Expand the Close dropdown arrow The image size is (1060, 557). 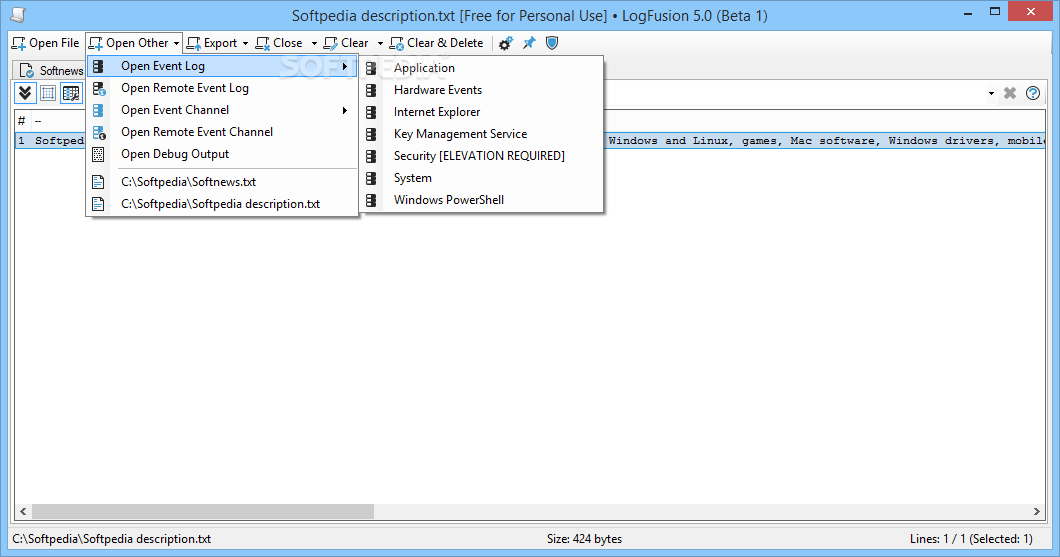(x=314, y=43)
